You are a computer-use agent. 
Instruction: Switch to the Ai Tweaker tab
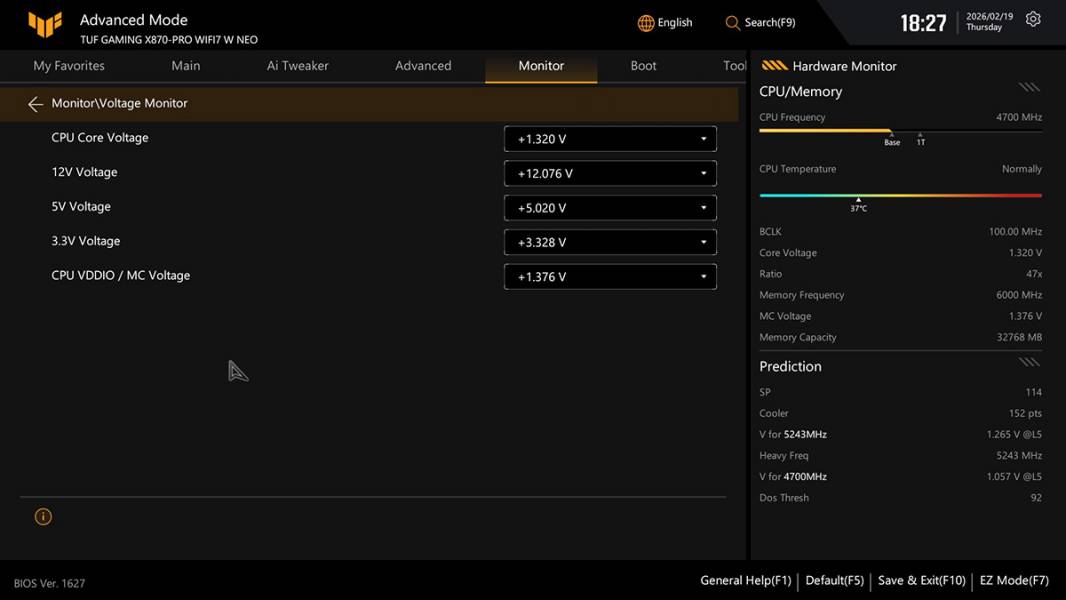298,66
